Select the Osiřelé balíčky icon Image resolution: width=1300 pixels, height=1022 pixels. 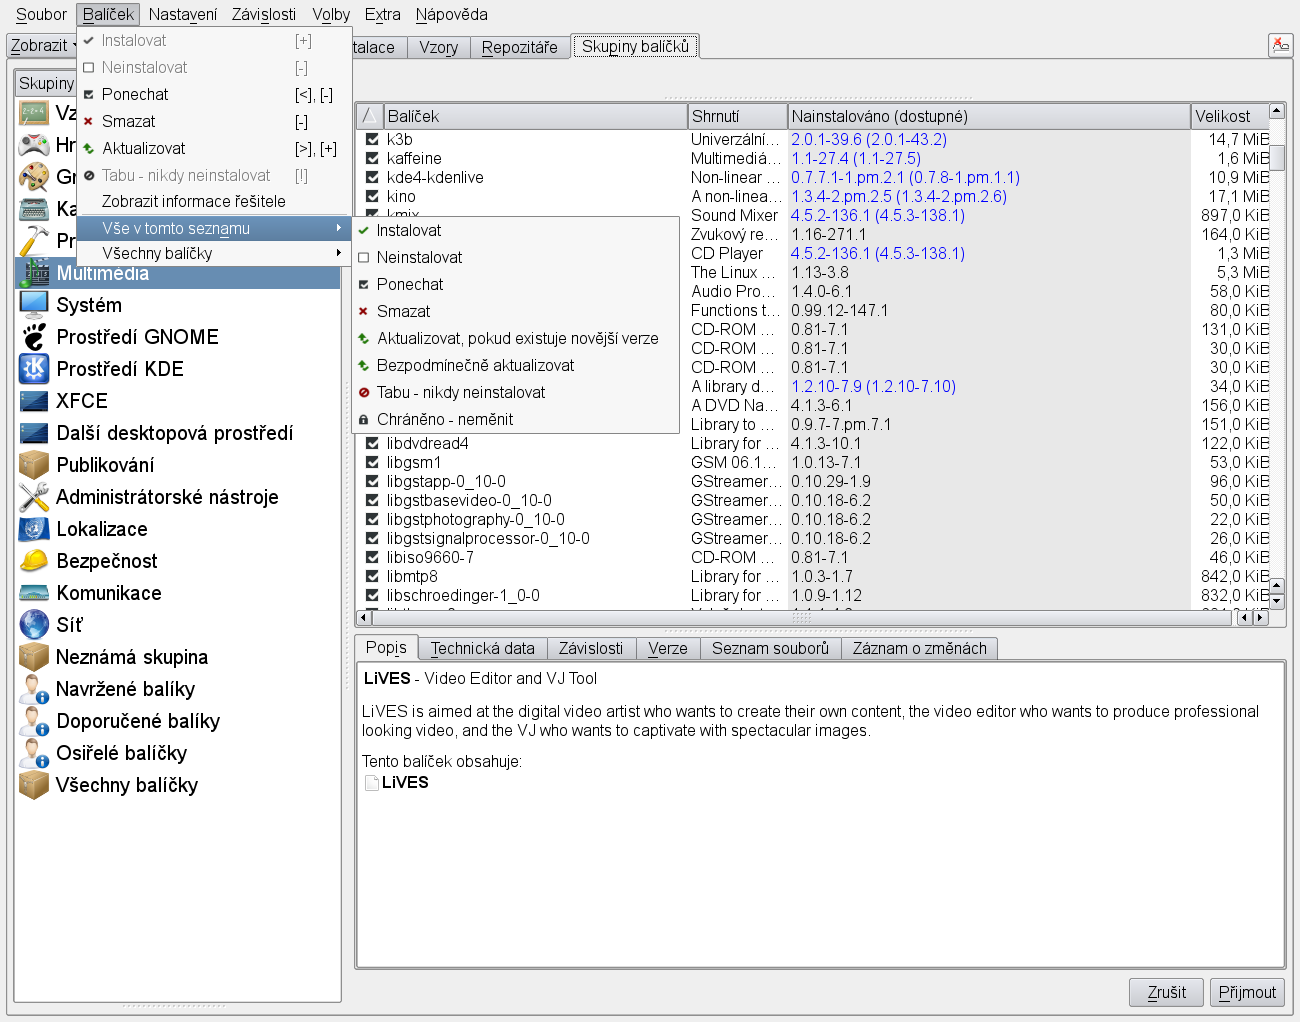(x=34, y=753)
